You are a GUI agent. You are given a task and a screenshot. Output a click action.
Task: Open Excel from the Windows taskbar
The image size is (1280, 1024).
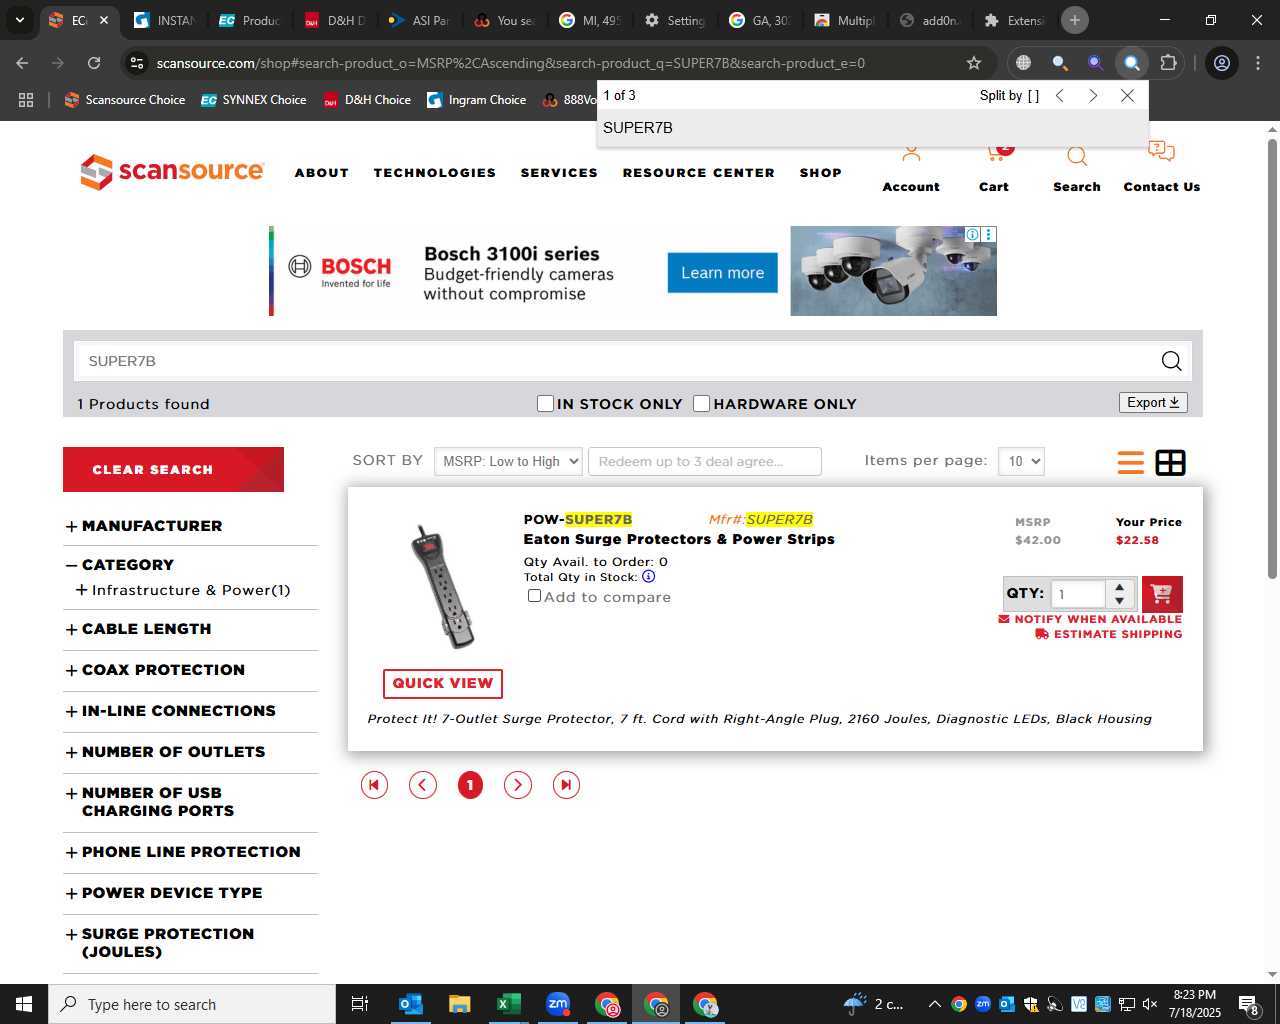508,1004
